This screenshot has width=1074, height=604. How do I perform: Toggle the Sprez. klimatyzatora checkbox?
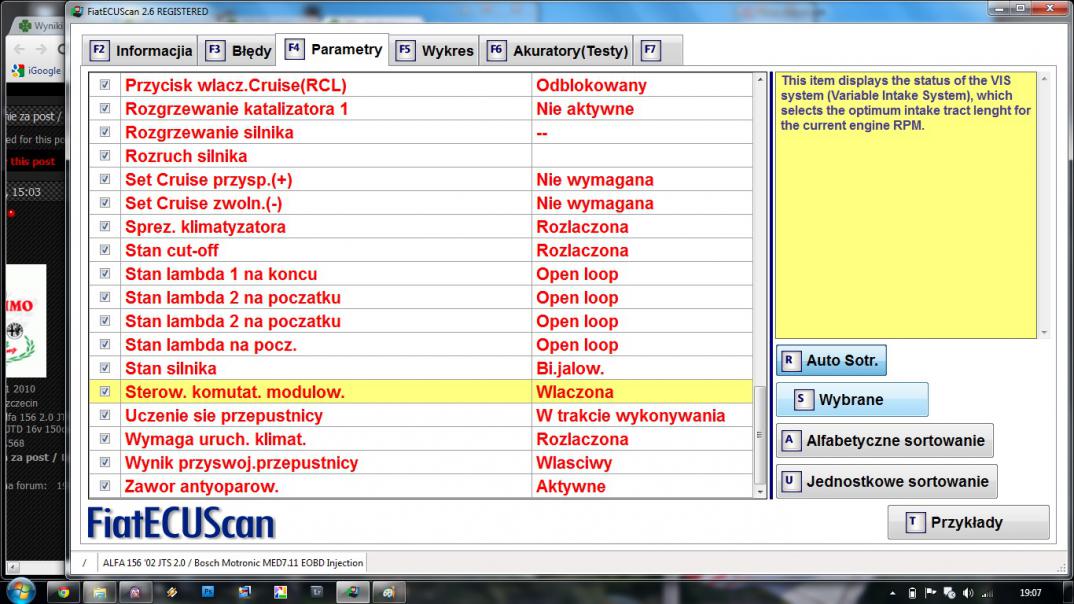(x=105, y=226)
